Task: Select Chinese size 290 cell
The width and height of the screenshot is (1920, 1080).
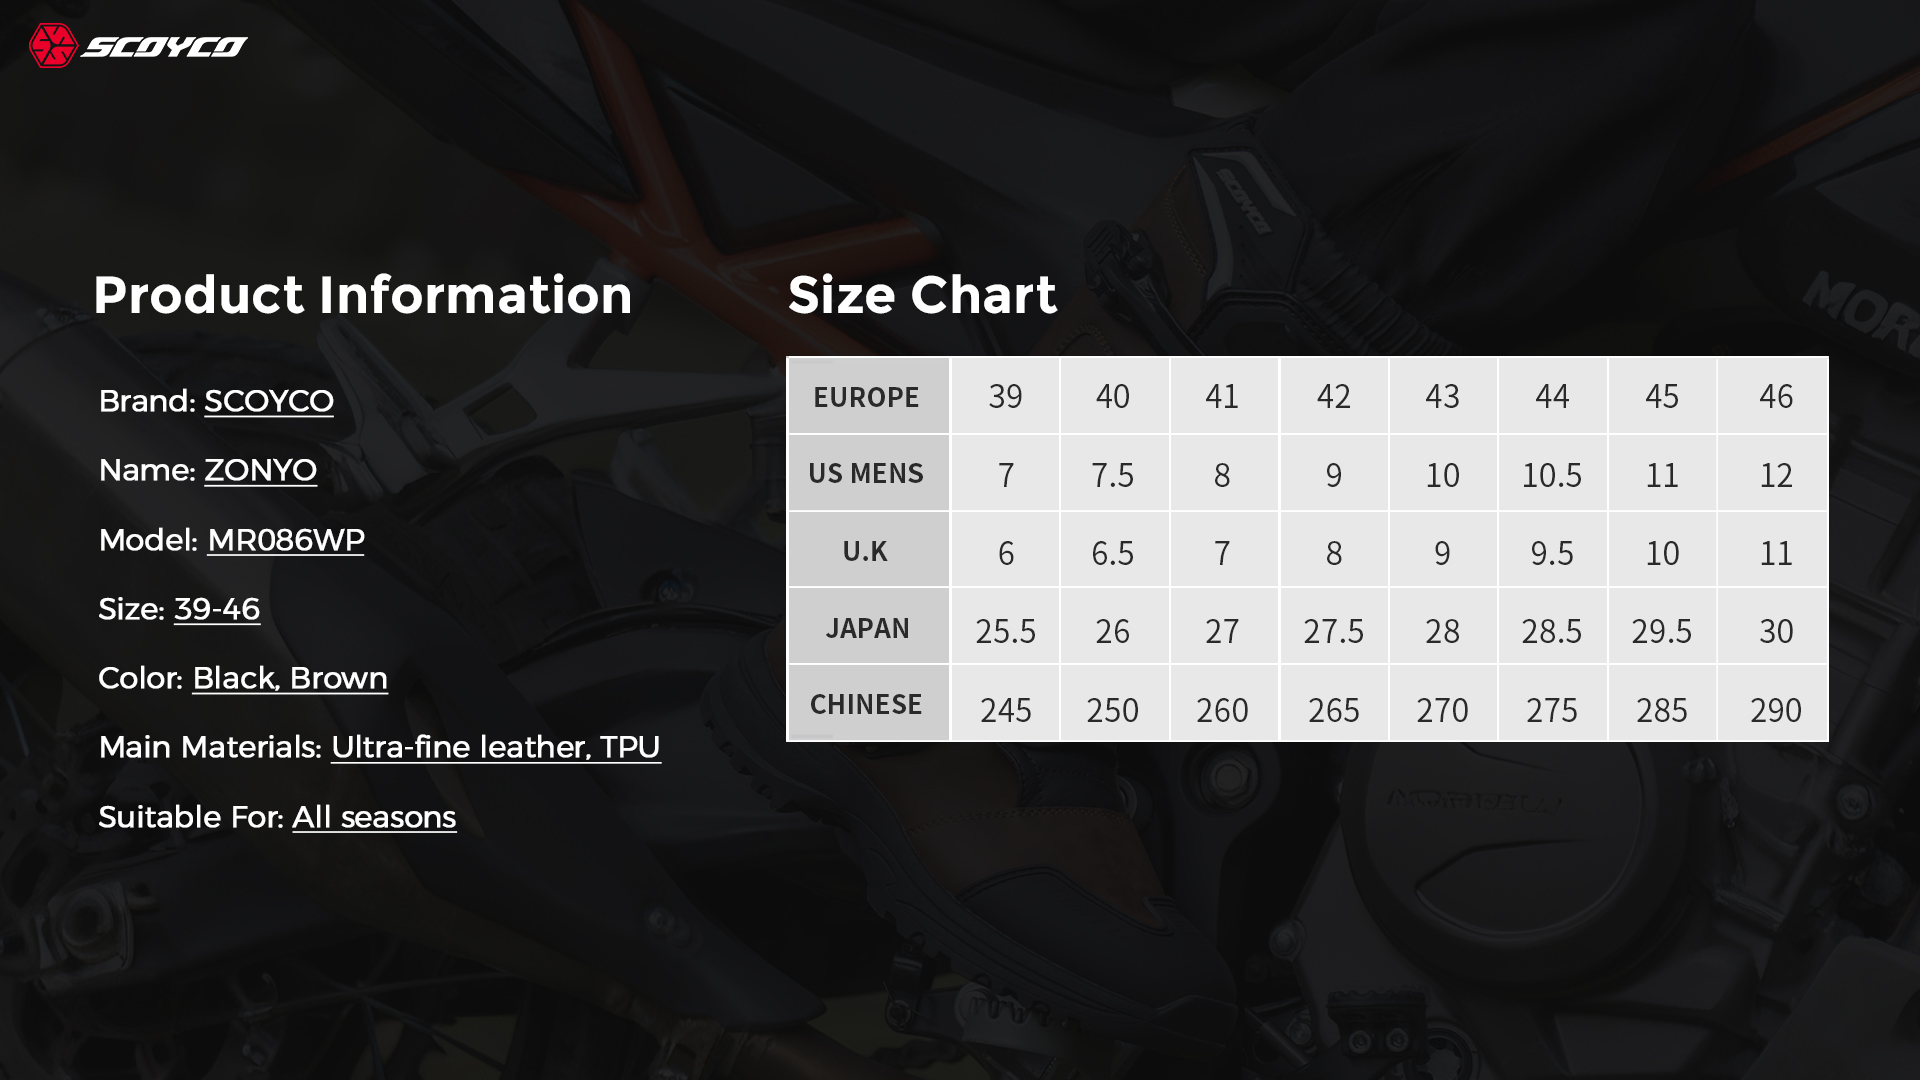Action: pos(1773,704)
